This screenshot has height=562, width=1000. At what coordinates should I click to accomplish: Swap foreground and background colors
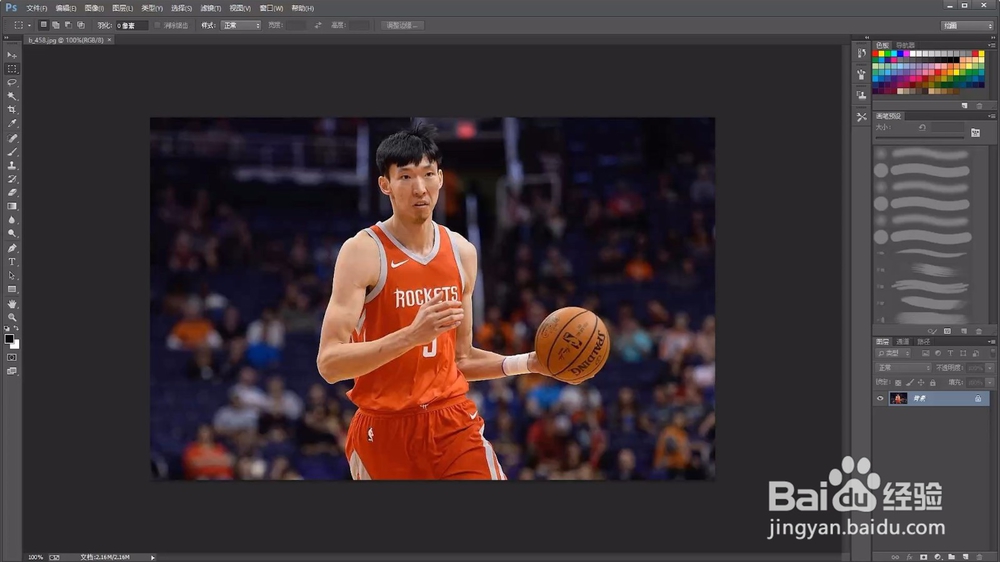point(16,328)
